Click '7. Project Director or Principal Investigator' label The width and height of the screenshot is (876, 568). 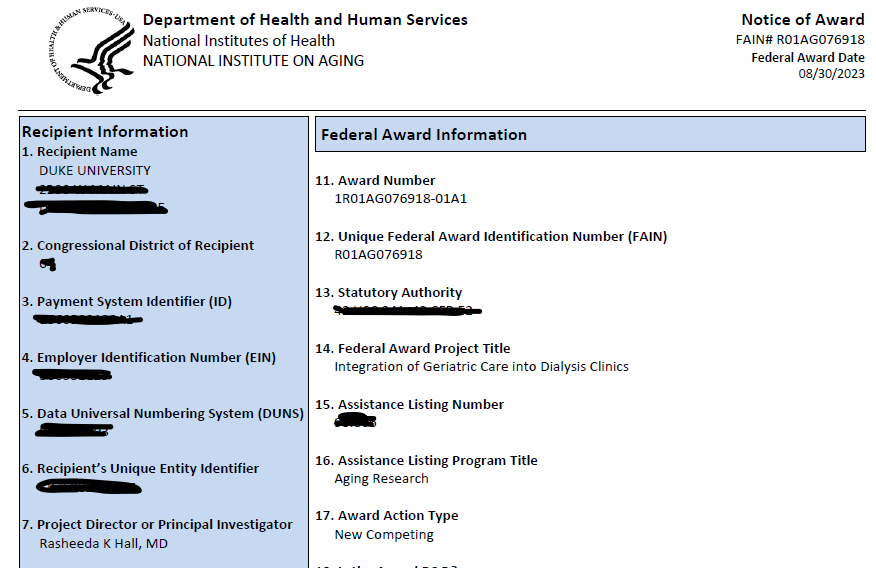click(x=157, y=525)
